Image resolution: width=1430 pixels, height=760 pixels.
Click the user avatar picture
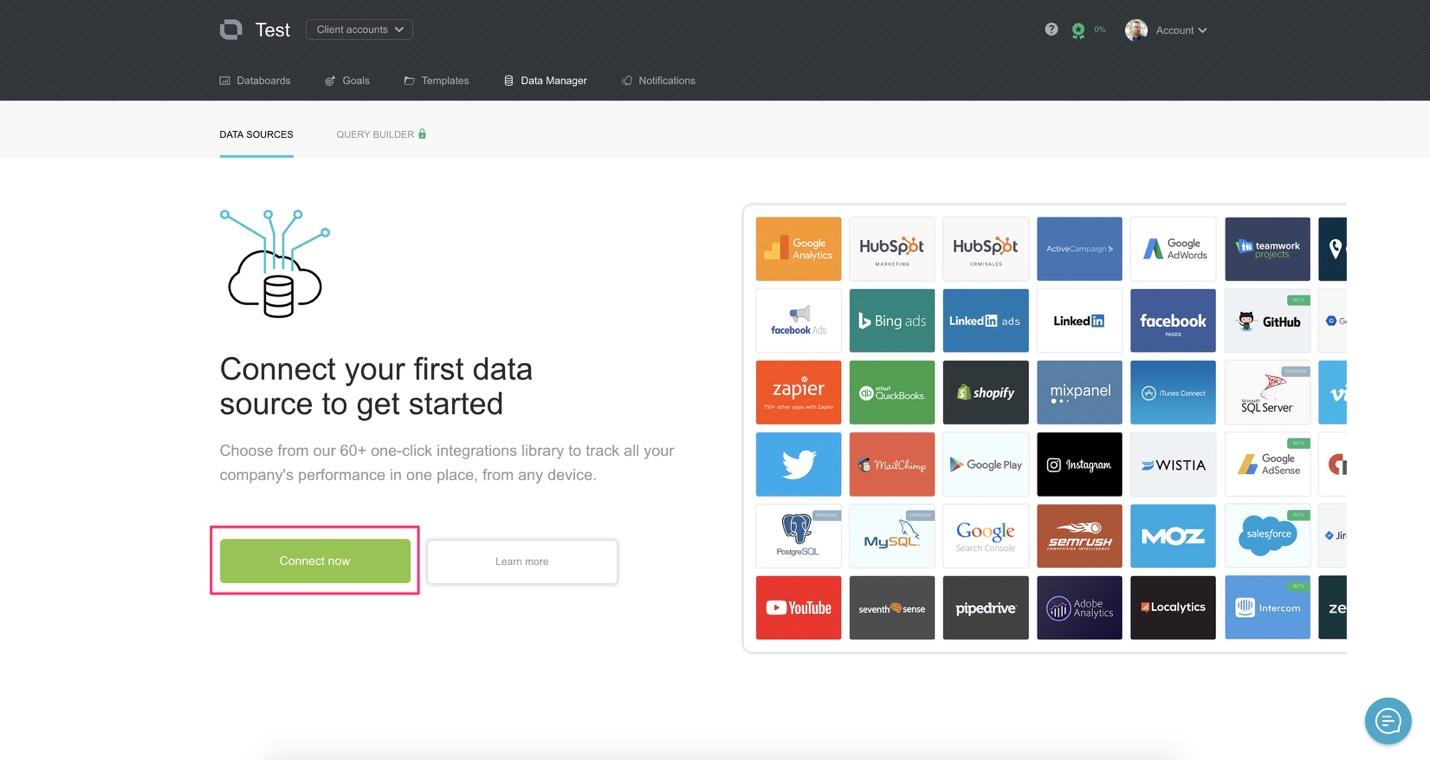(1136, 30)
